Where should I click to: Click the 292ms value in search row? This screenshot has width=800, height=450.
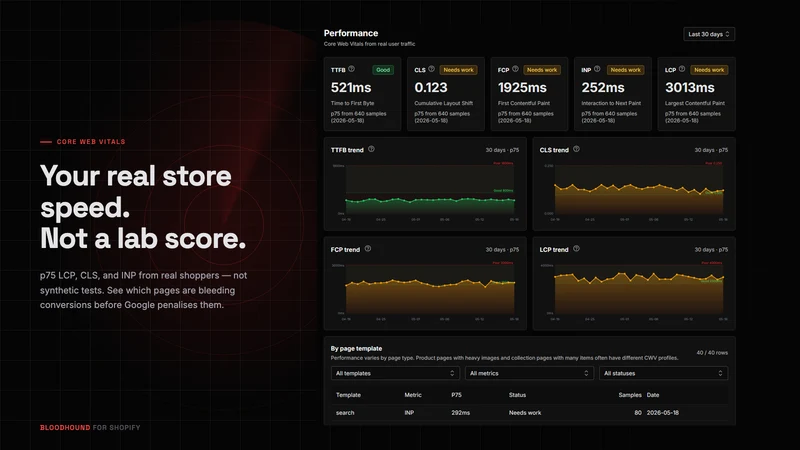click(x=460, y=413)
